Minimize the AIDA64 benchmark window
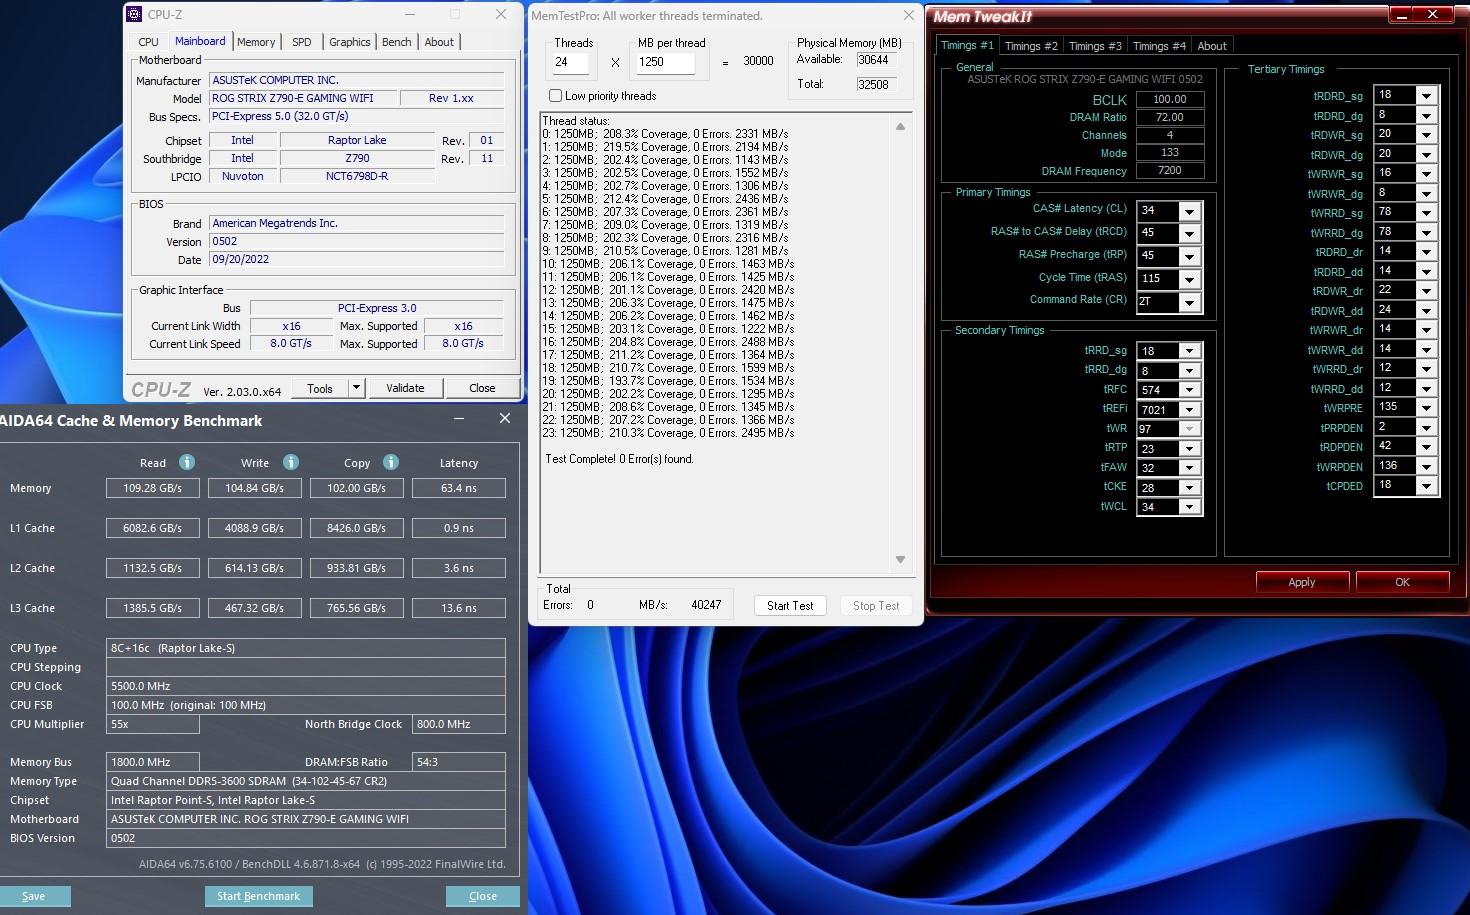Image resolution: width=1470 pixels, height=915 pixels. (459, 419)
